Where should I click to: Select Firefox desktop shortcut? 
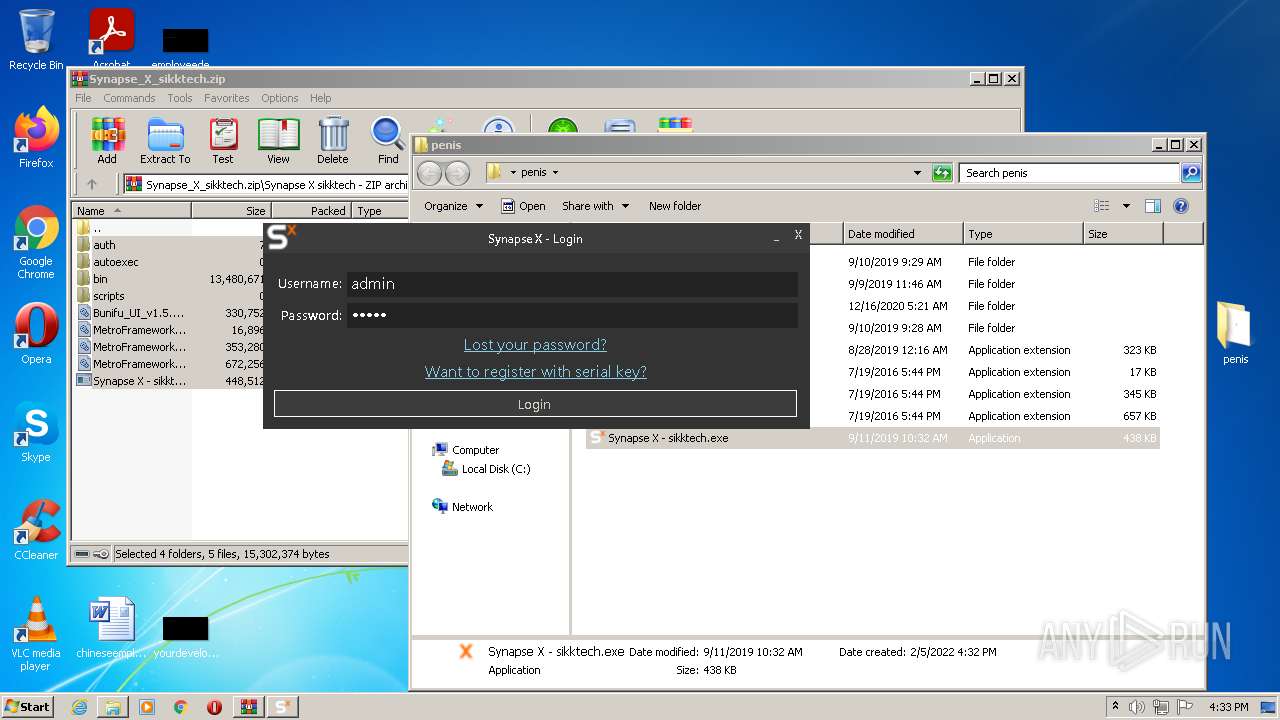tap(36, 138)
